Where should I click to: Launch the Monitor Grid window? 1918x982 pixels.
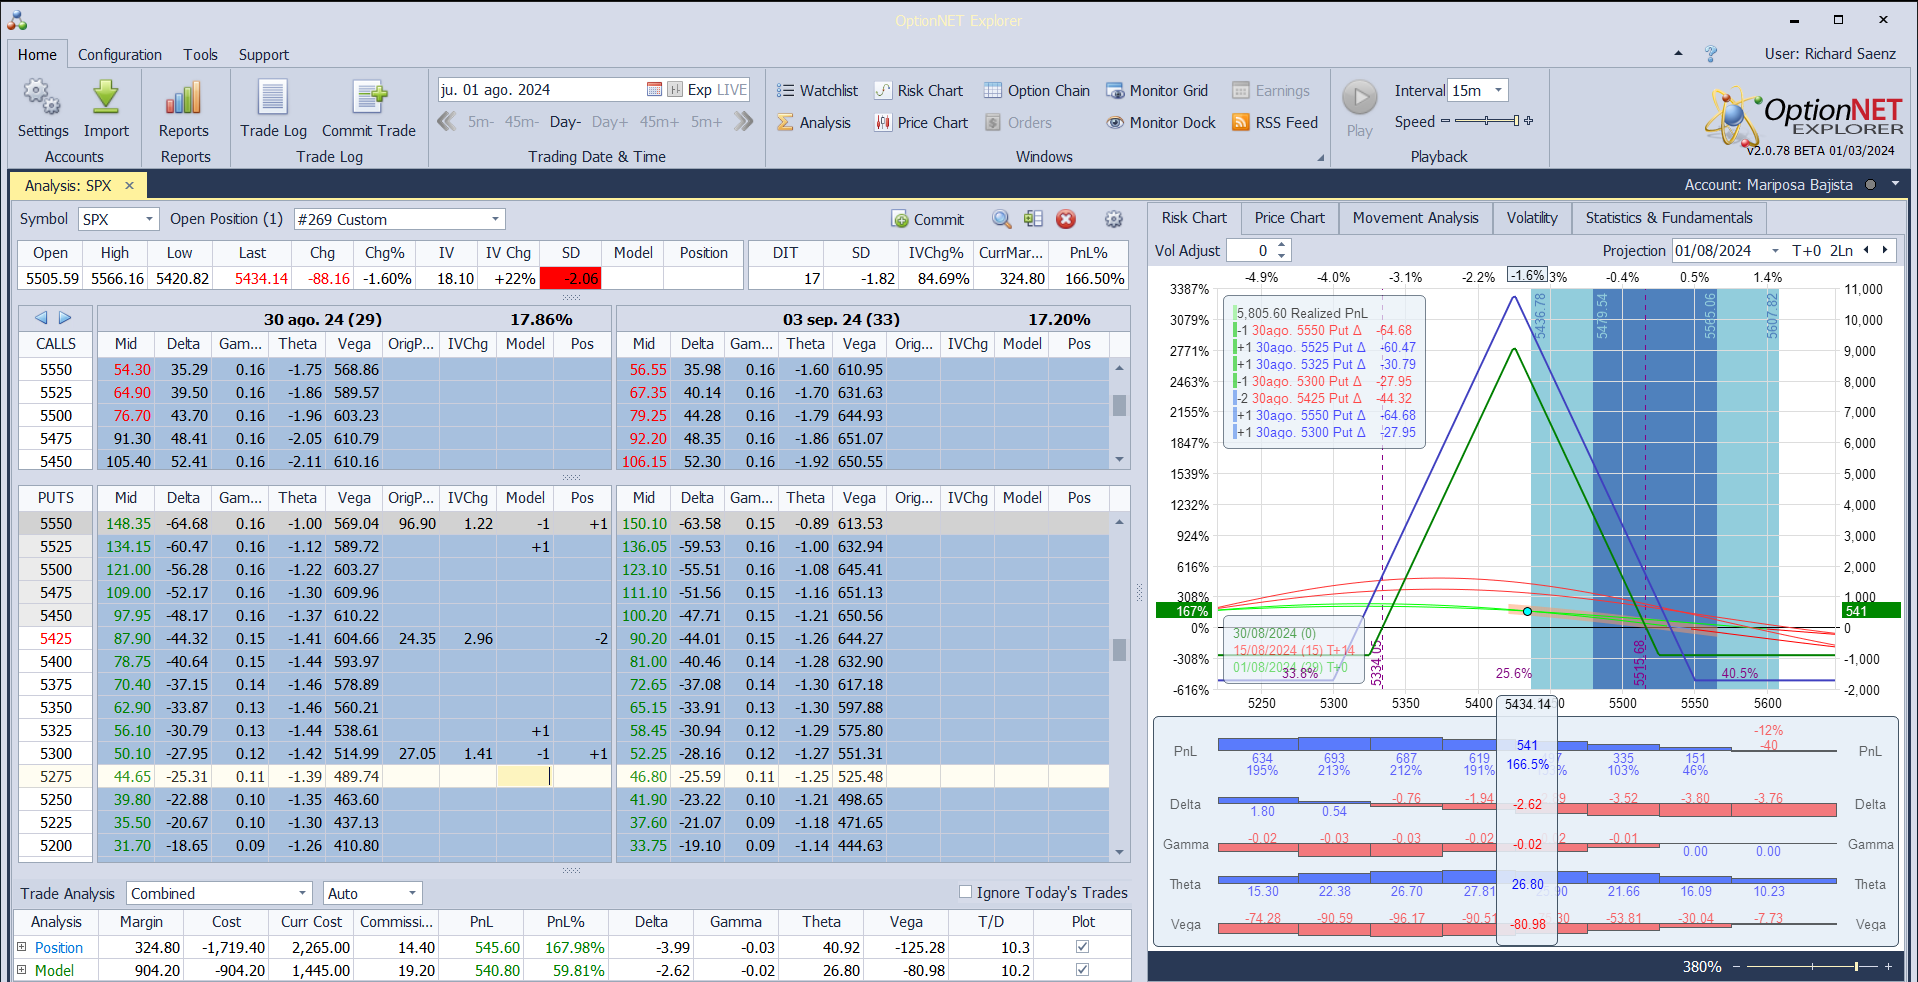click(1156, 90)
